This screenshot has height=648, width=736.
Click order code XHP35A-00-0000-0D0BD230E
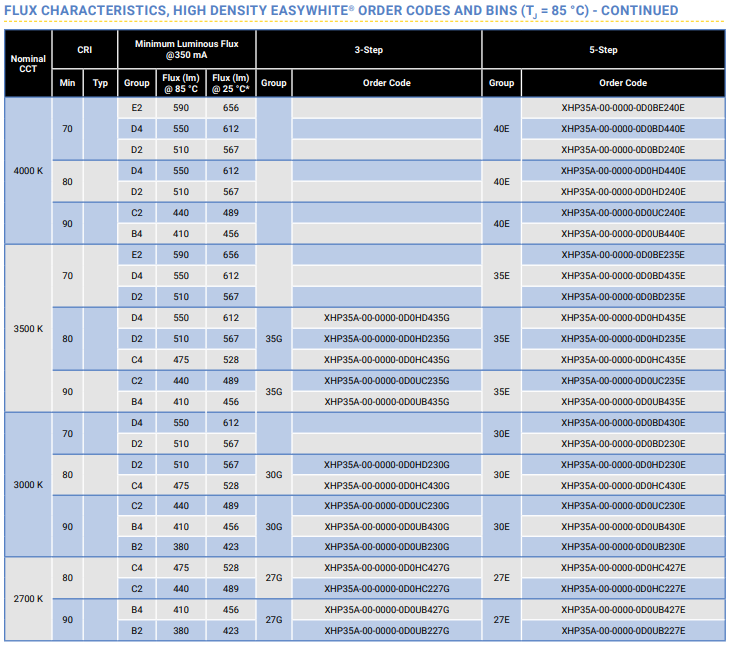(x=623, y=444)
